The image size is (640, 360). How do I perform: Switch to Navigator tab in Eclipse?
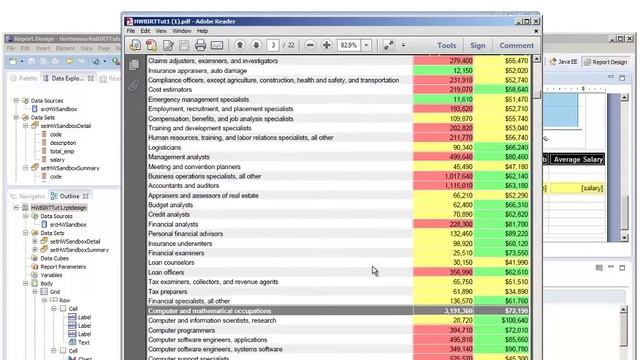tap(28, 196)
